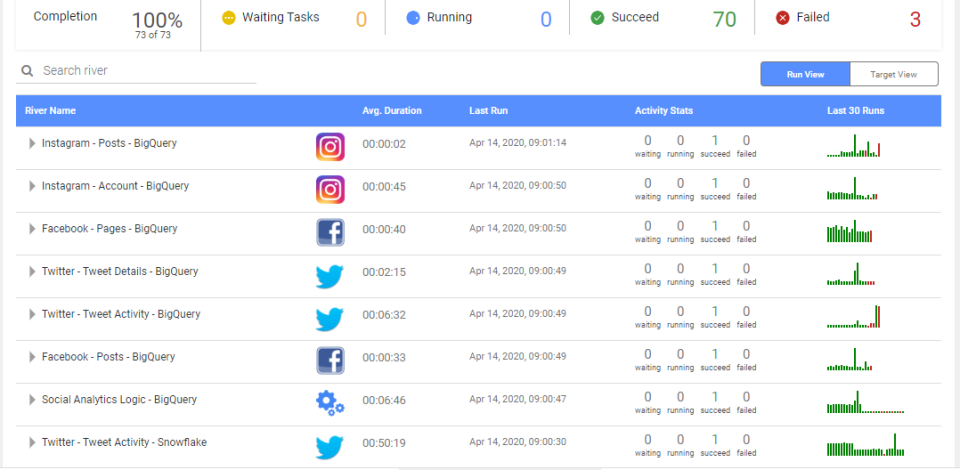Expand the Facebook - Pages - BigQuery row

coord(32,229)
